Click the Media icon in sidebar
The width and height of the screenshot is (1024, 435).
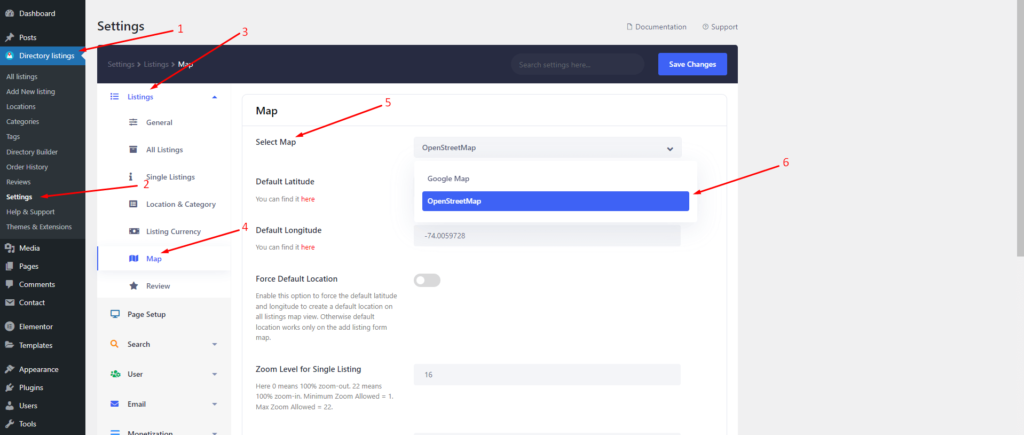click(x=9, y=248)
